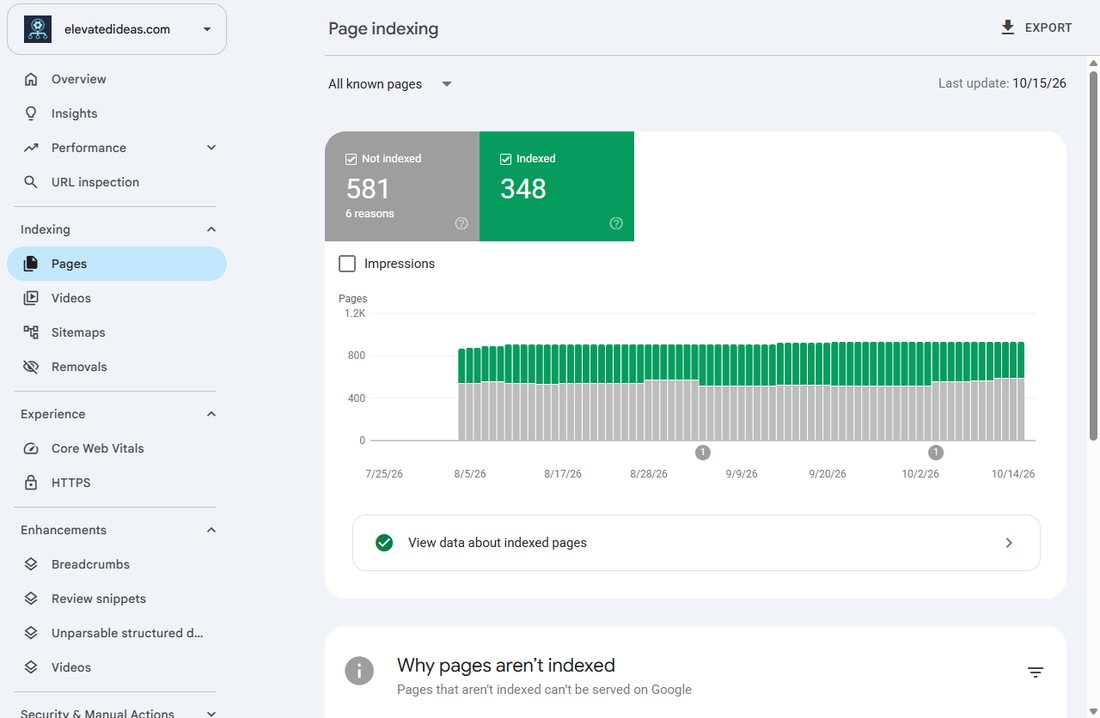The height and width of the screenshot is (718, 1100).
Task: Collapse the Enhancements section
Action: (x=211, y=530)
